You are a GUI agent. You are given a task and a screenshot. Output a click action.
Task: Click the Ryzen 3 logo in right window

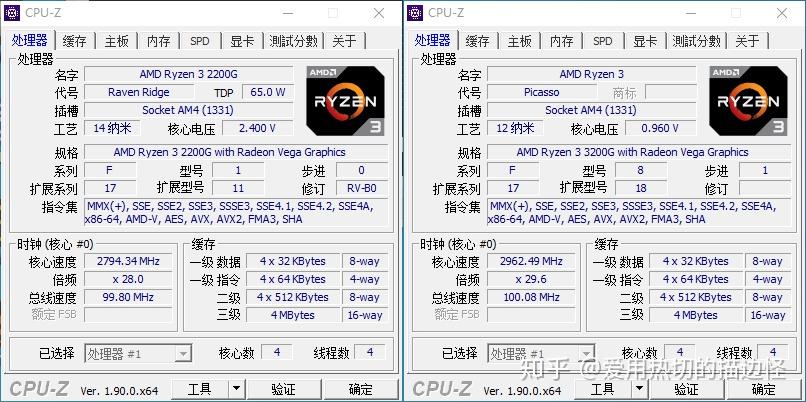(748, 101)
